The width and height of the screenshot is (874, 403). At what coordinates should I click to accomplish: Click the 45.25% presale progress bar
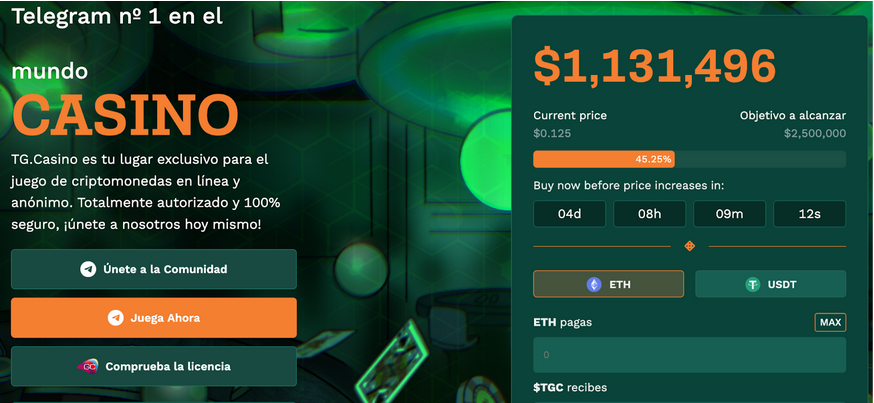point(689,159)
